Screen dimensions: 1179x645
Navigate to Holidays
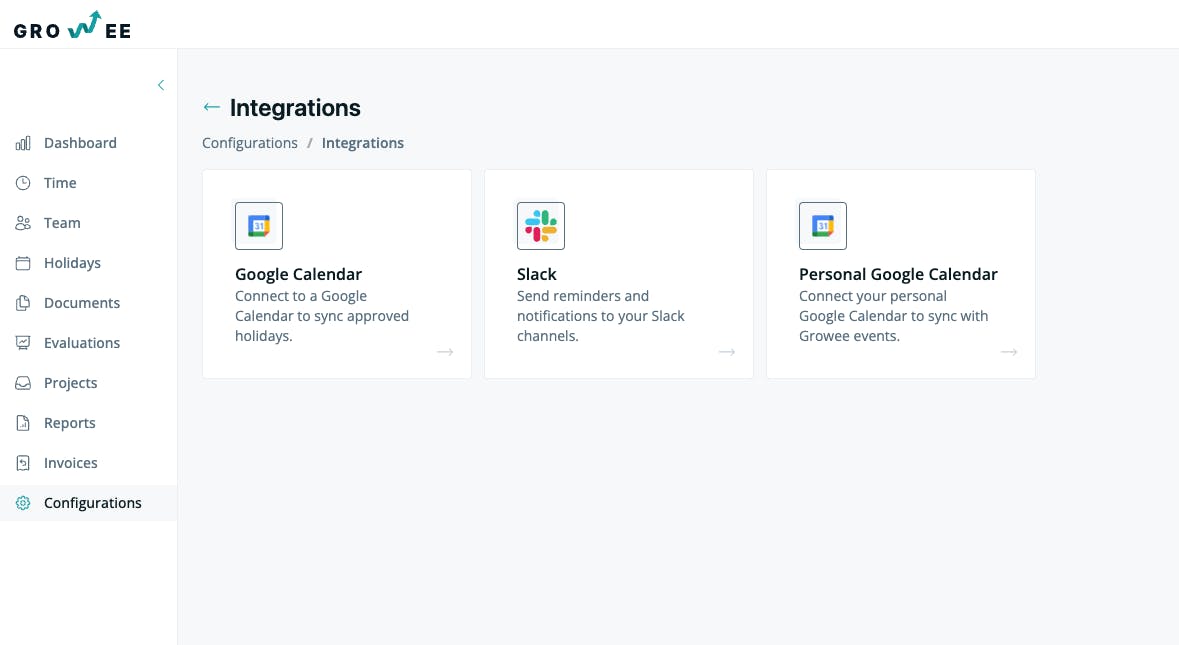(72, 263)
